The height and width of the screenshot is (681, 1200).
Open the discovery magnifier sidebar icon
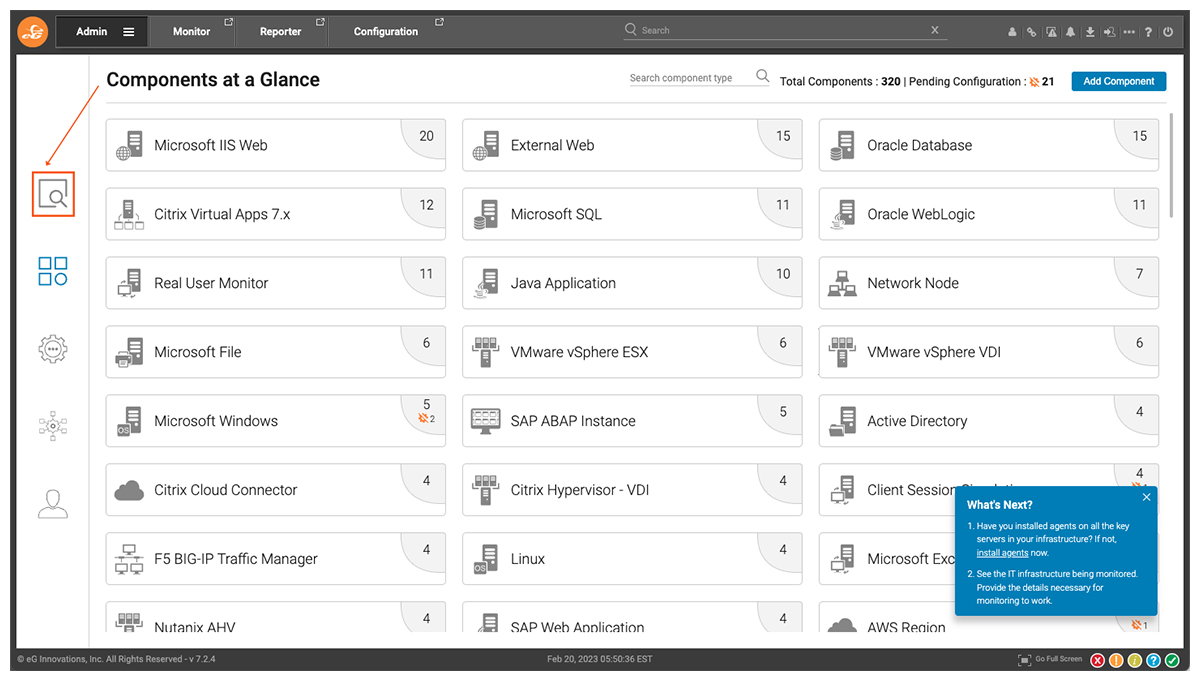[53, 194]
